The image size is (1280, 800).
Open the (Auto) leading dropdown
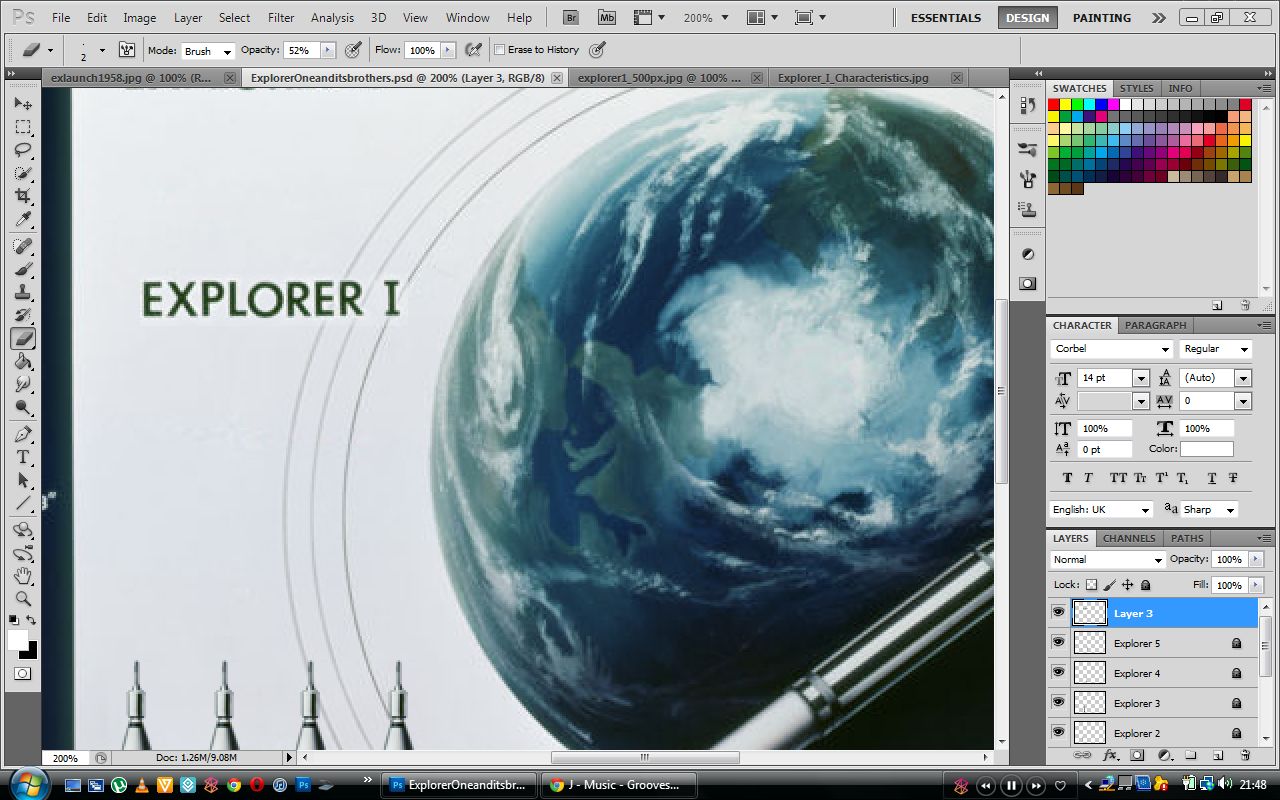tap(1243, 378)
